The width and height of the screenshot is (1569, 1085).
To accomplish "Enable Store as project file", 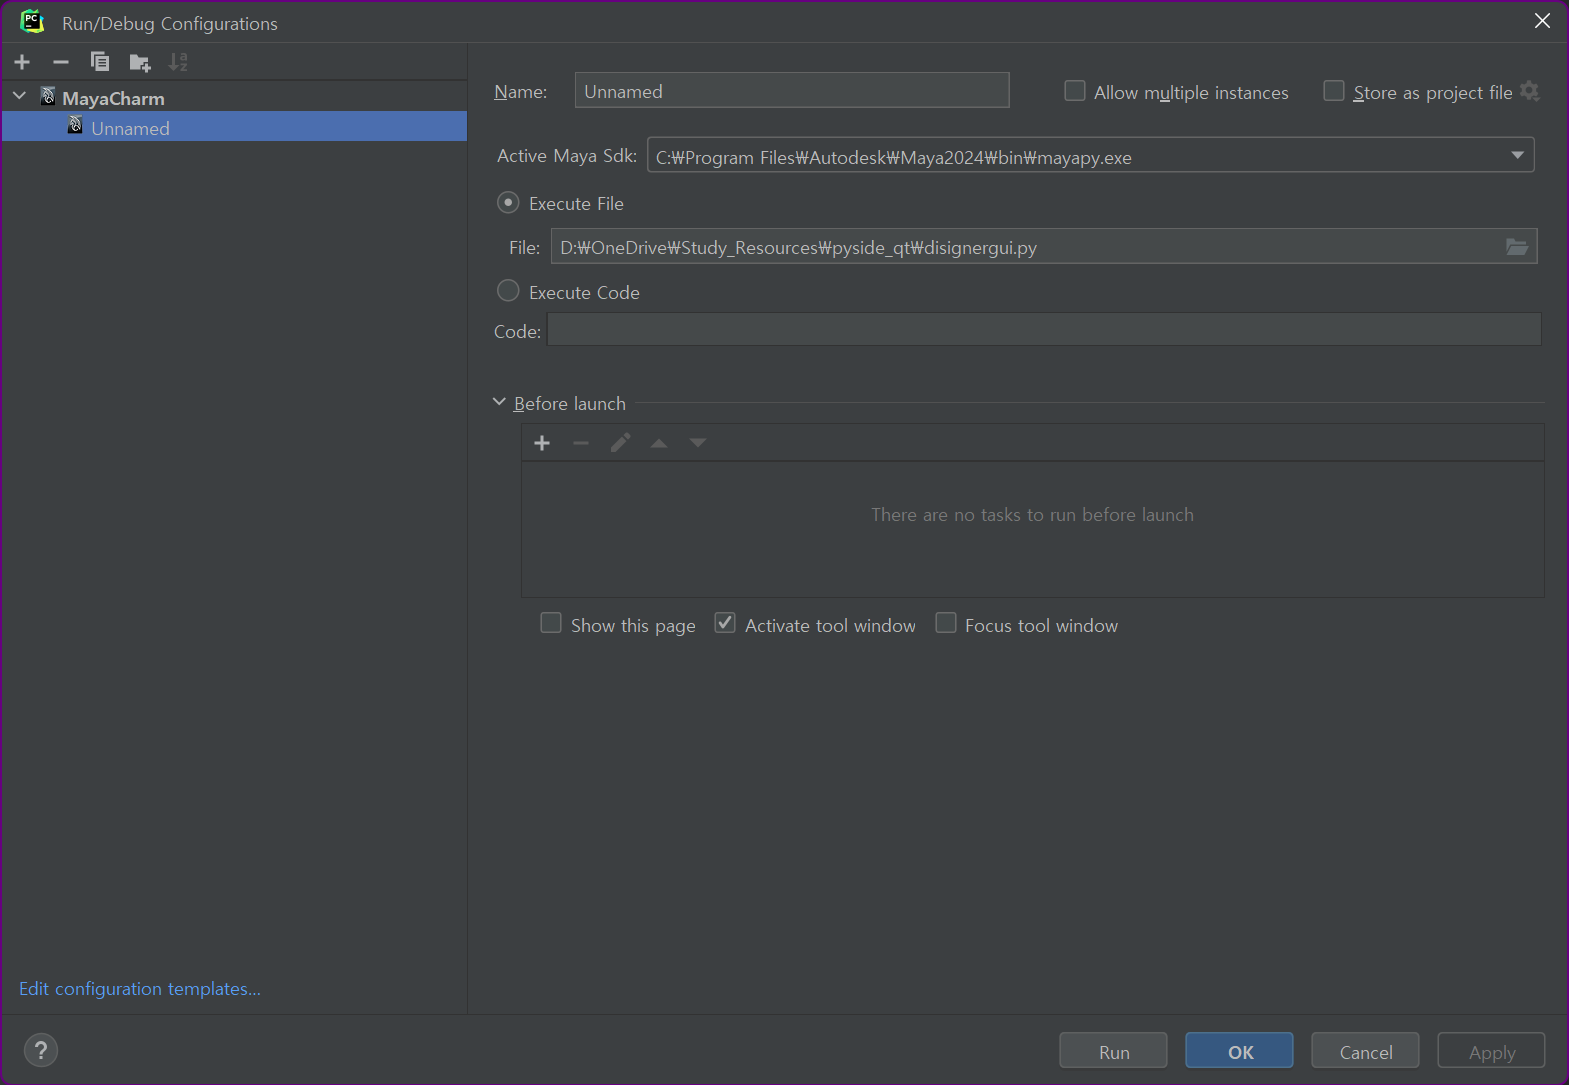I will point(1334,91).
